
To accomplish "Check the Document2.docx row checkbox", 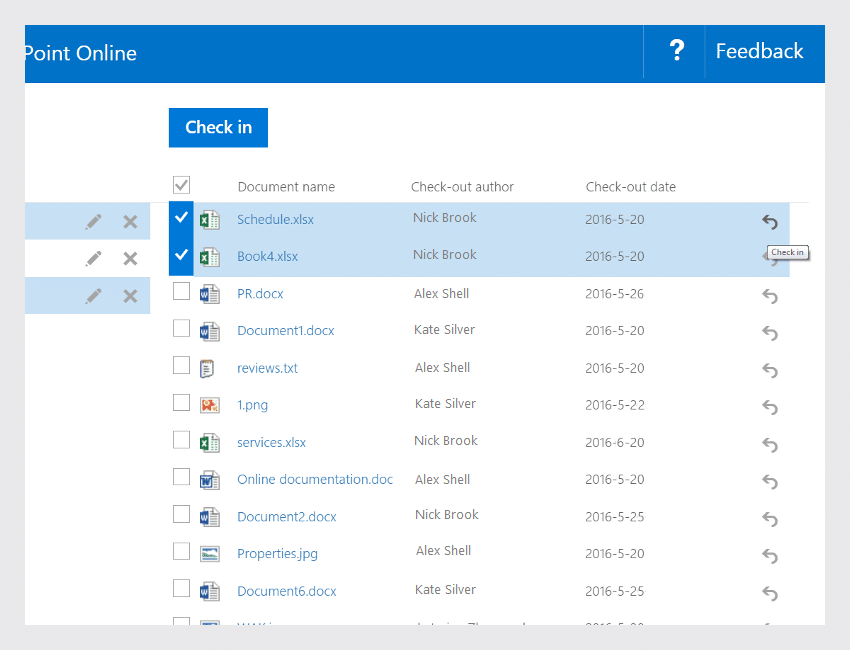I will point(182,514).
